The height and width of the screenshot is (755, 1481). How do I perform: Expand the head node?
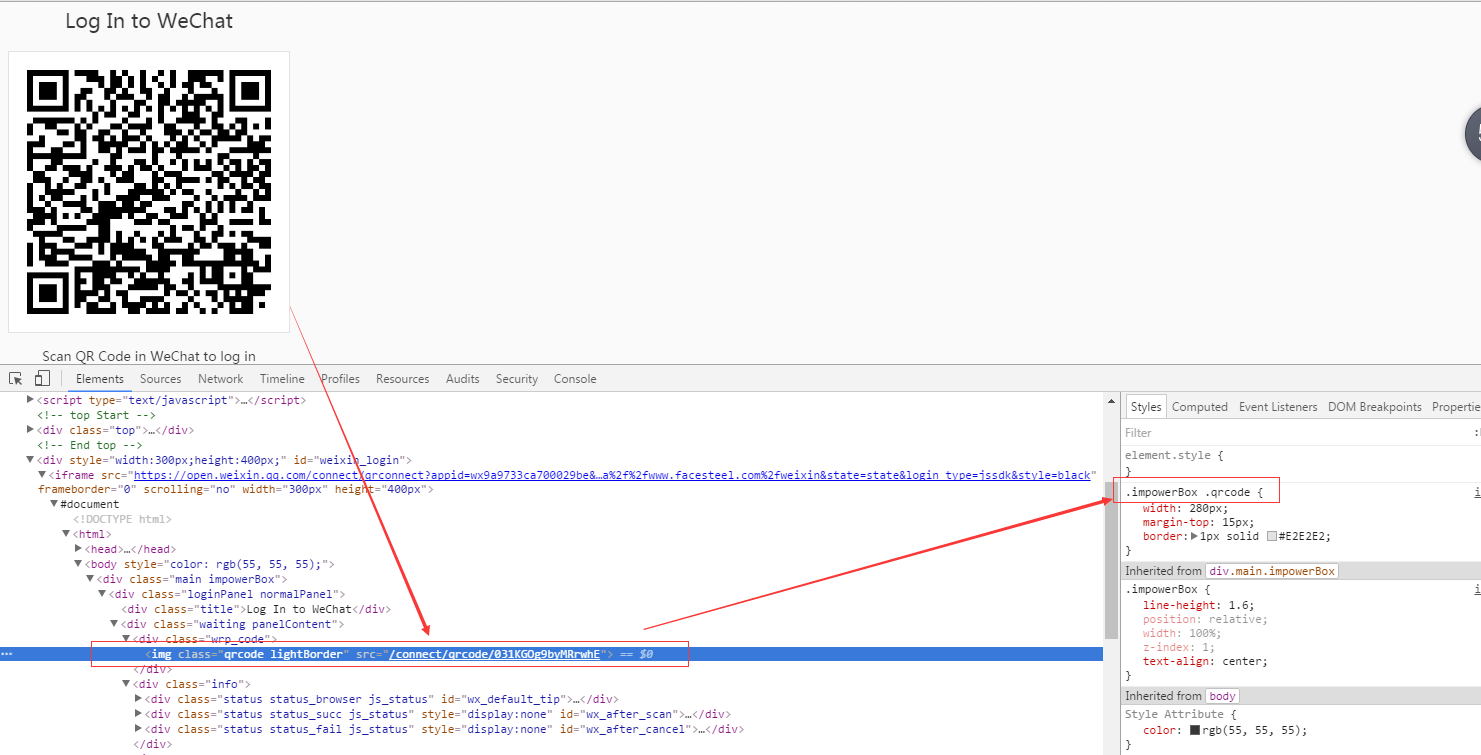point(78,550)
